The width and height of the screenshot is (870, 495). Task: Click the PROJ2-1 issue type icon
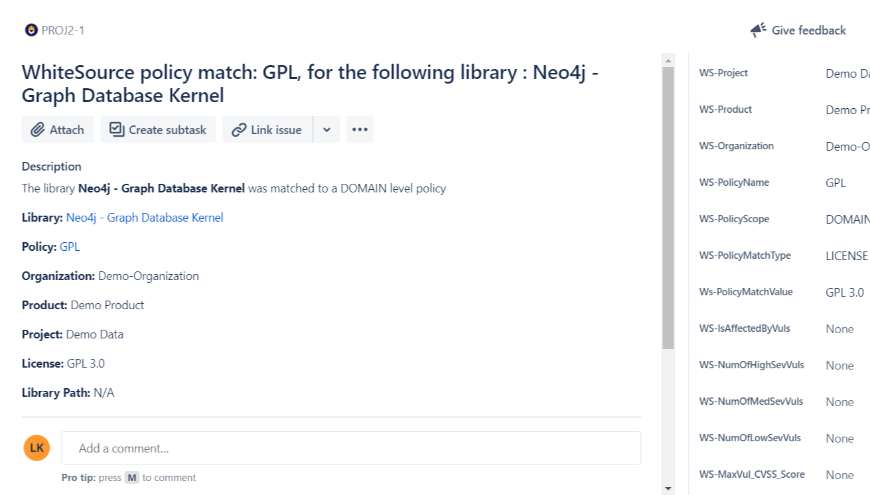(32, 30)
